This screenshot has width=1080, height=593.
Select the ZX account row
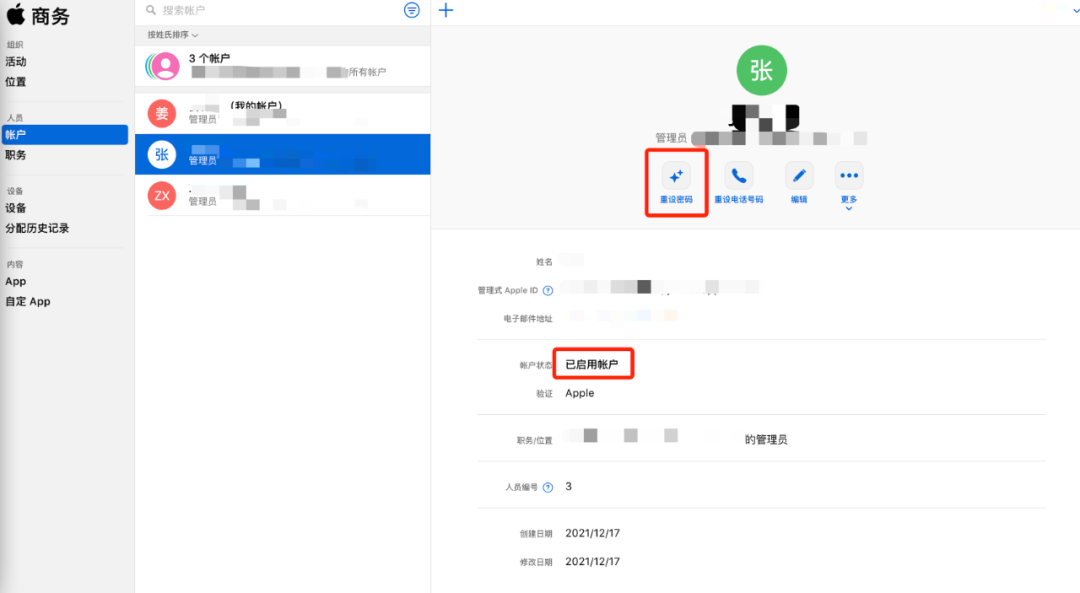pyautogui.click(x=282, y=196)
